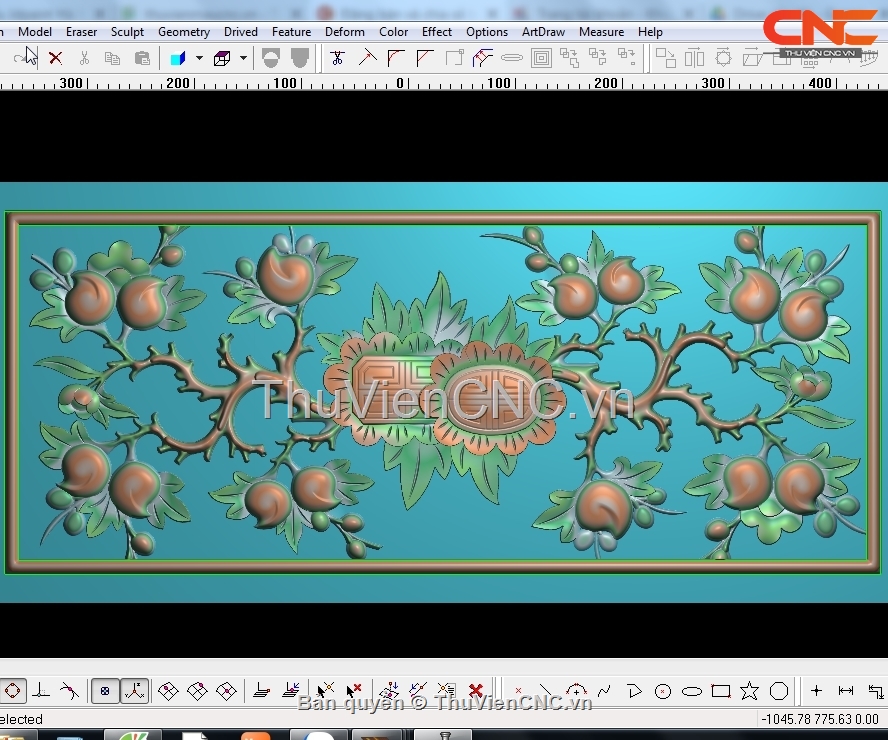The width and height of the screenshot is (888, 740).
Task: Expand the wireframe box view dropdown arrow
Action: click(x=243, y=59)
